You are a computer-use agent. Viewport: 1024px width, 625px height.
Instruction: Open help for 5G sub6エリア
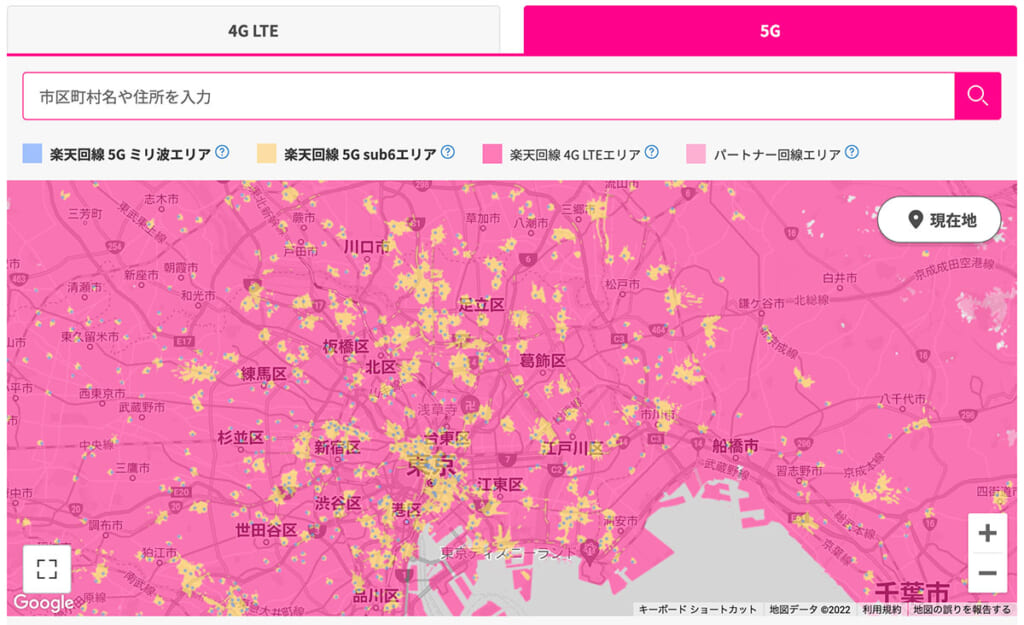[x=447, y=152]
